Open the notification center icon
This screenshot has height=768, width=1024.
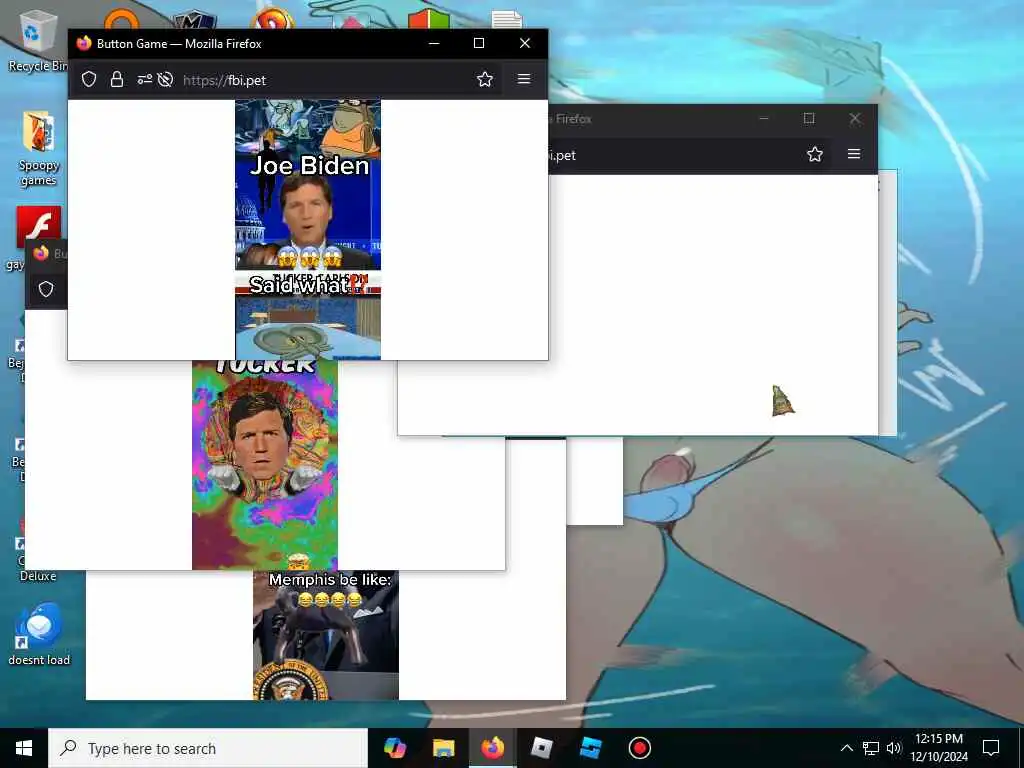click(x=991, y=748)
